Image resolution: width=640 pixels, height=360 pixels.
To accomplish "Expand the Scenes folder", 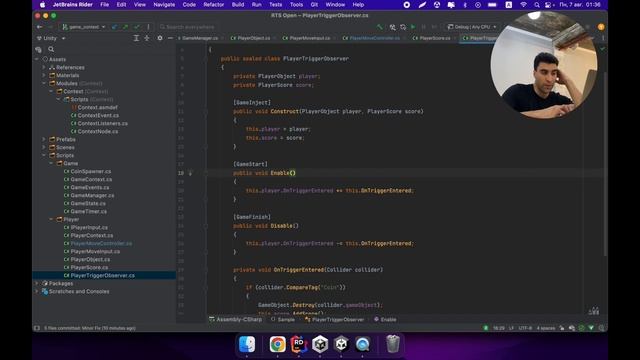I will (44, 147).
